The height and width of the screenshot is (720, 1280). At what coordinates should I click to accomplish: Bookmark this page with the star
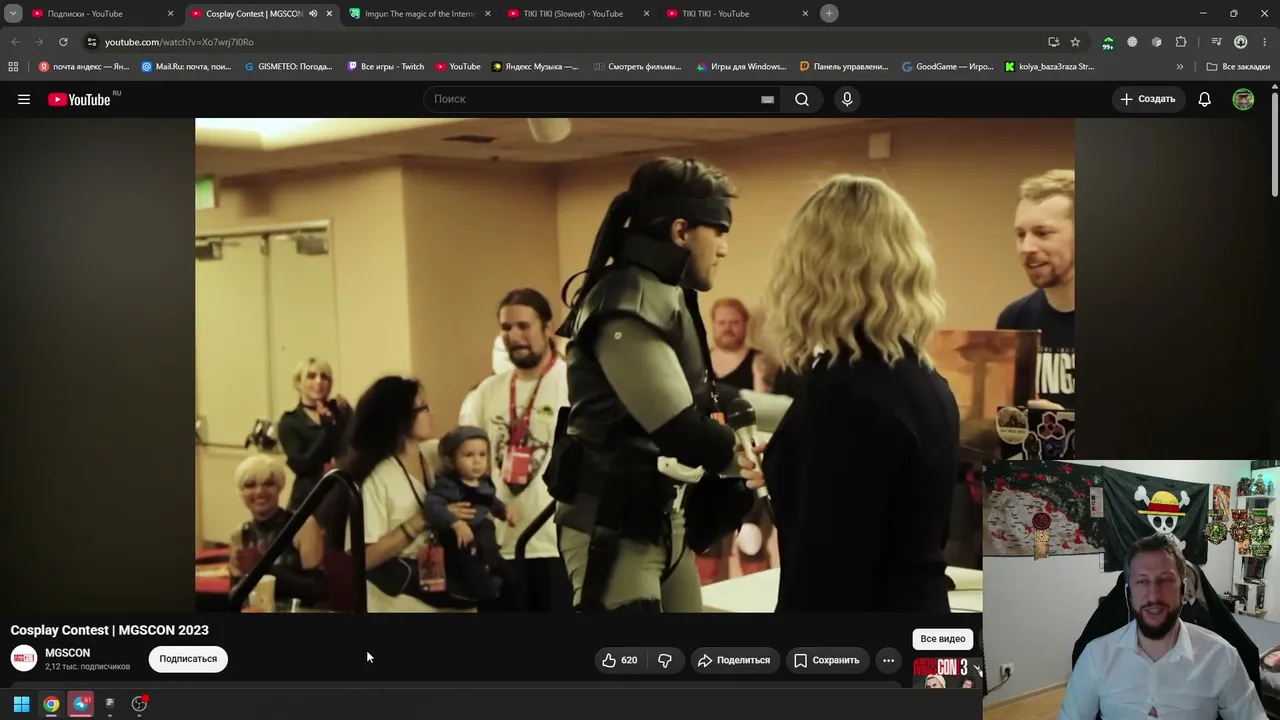(x=1075, y=42)
